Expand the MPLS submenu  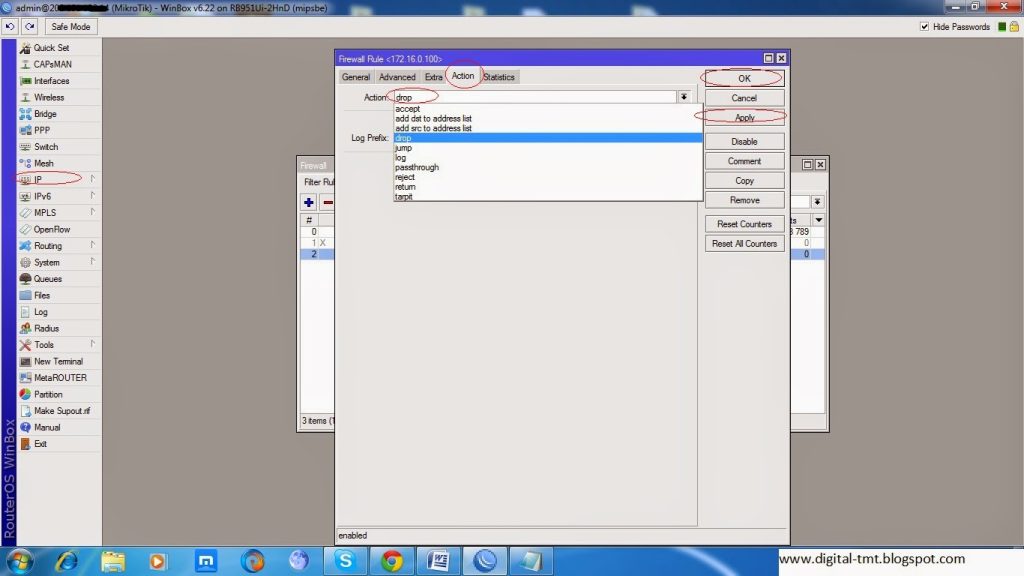click(93, 213)
